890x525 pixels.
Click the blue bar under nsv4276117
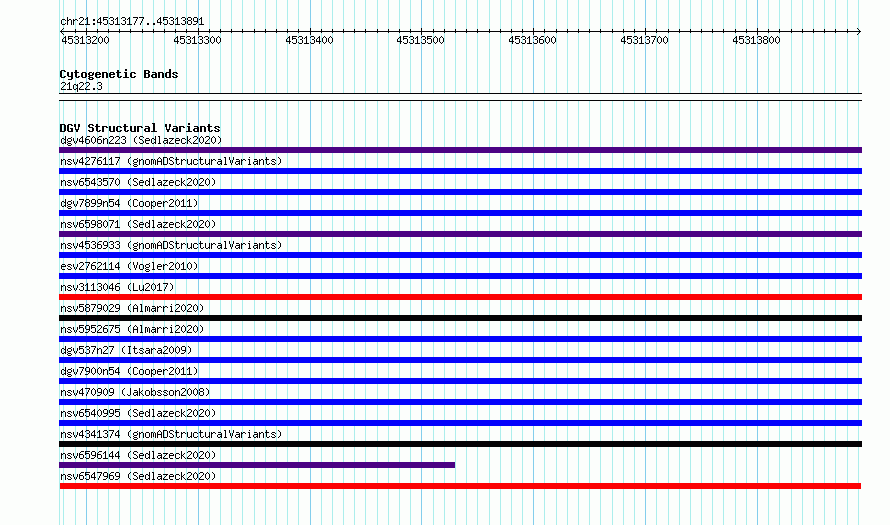pos(460,171)
